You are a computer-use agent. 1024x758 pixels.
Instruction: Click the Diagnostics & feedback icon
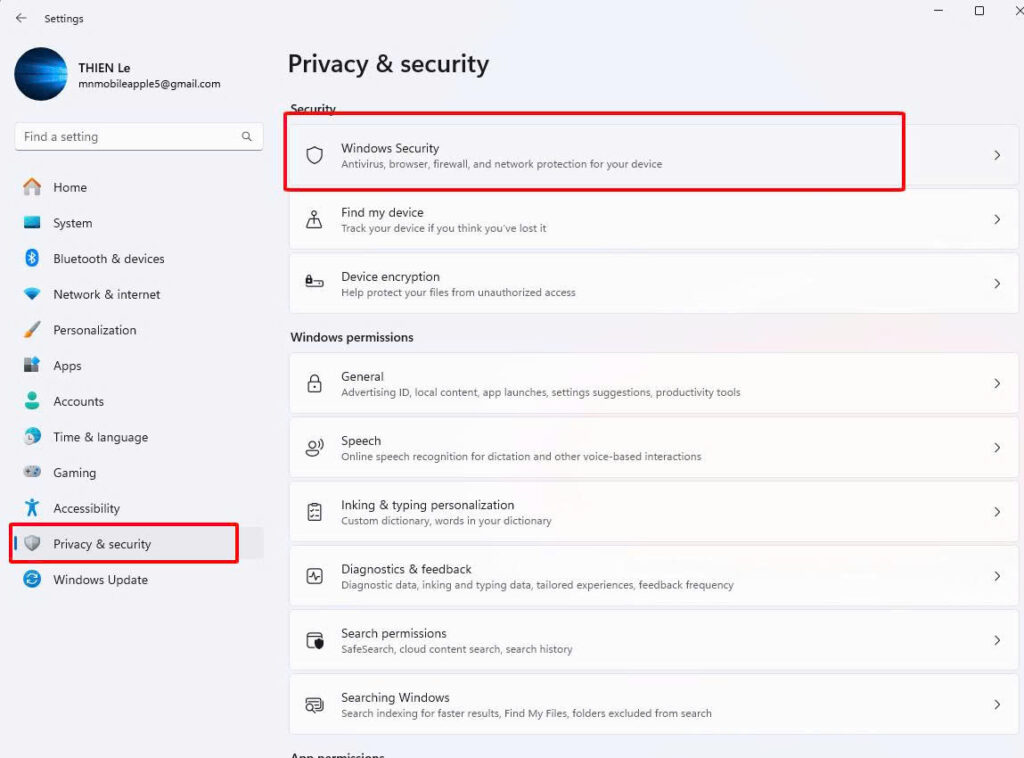click(315, 576)
